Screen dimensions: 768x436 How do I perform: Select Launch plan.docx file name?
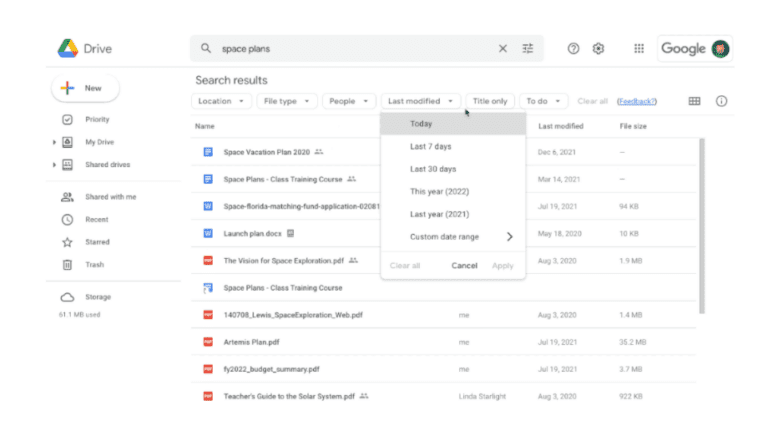coord(252,234)
